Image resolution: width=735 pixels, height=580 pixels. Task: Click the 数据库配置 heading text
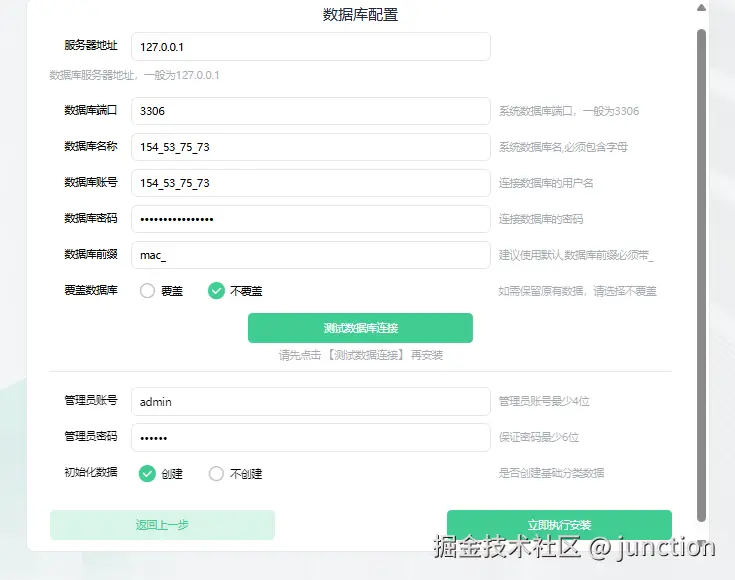coord(360,15)
